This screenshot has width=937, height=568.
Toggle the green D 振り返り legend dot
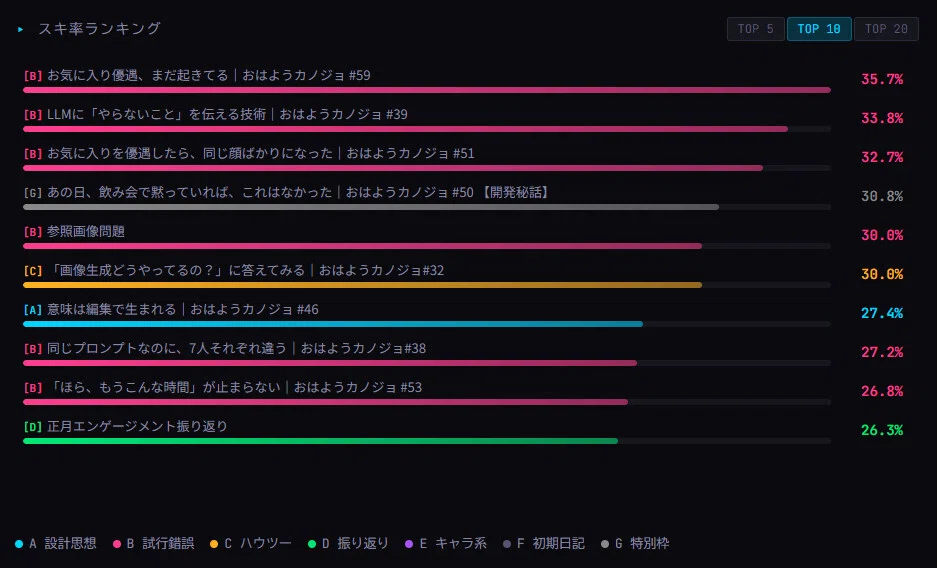[311, 544]
